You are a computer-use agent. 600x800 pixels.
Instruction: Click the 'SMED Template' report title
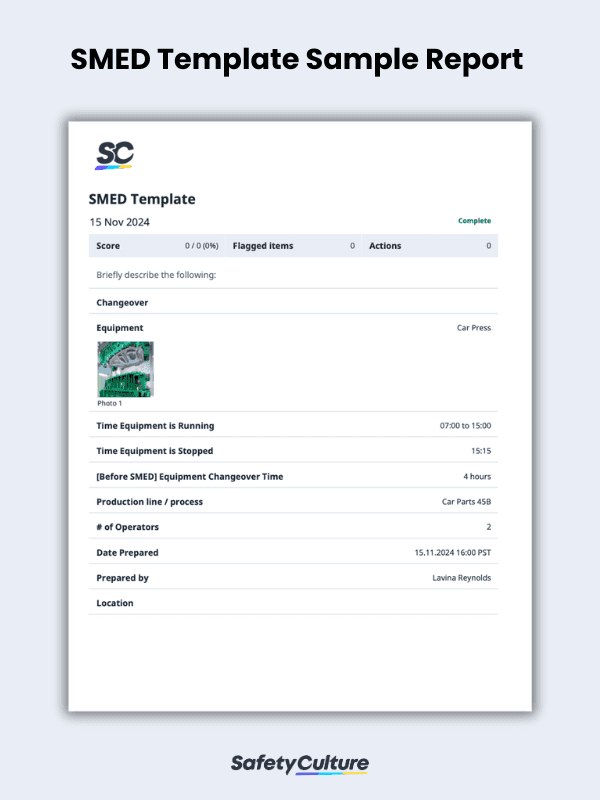[142, 199]
